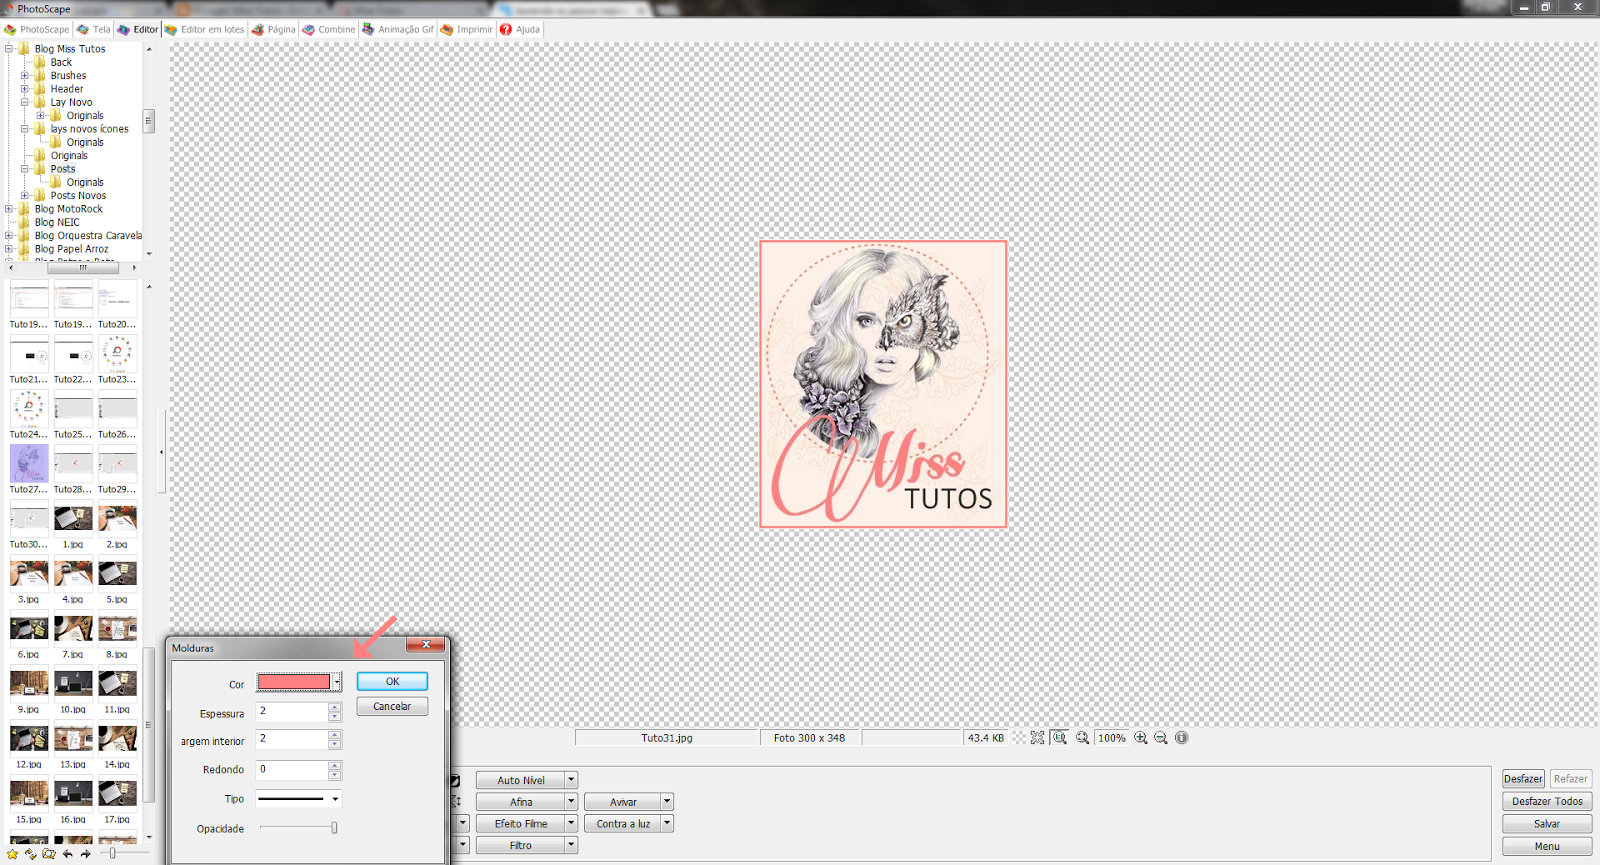
Task: Click the Ajuda help icon
Action: pos(506,29)
